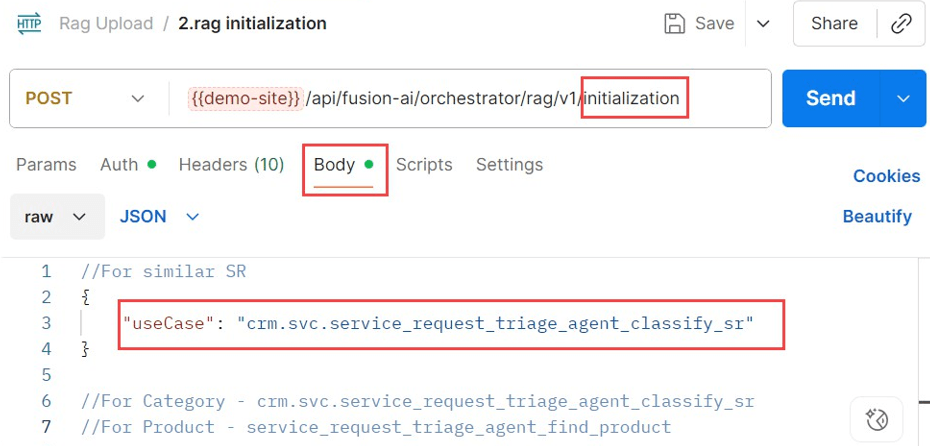Click URL path ending in initialization

point(492,98)
